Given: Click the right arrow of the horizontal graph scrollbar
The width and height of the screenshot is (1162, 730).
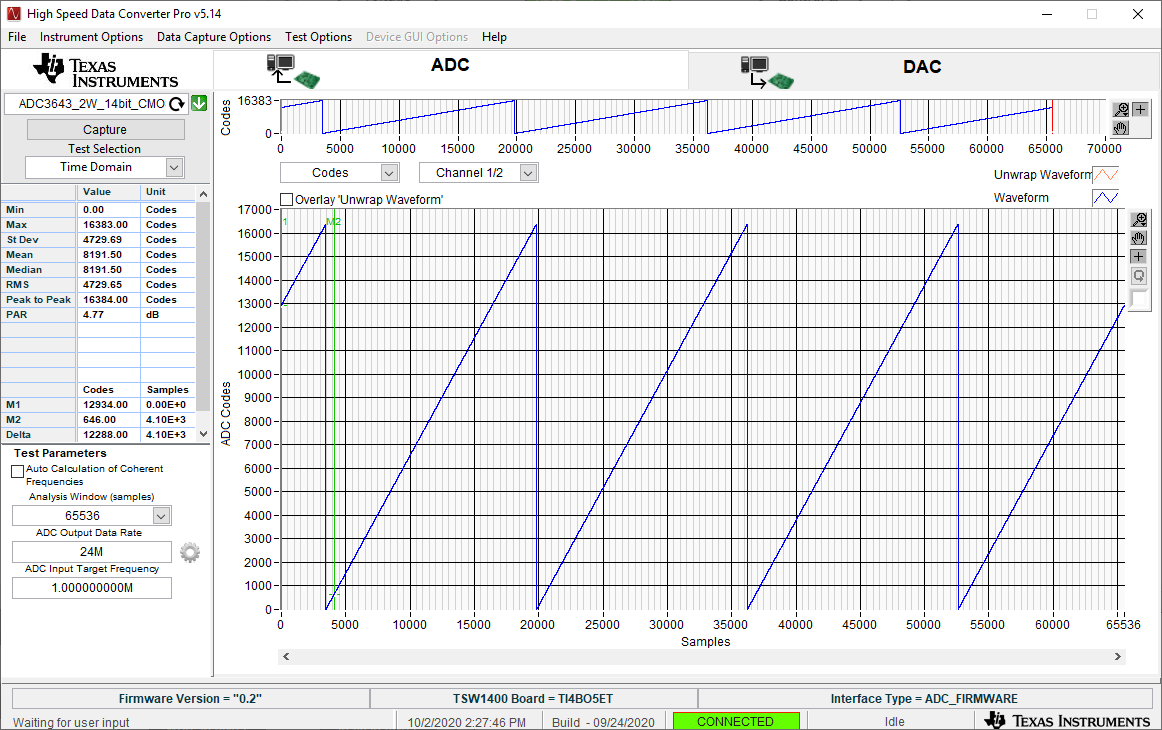Looking at the screenshot, I should click(x=1119, y=657).
